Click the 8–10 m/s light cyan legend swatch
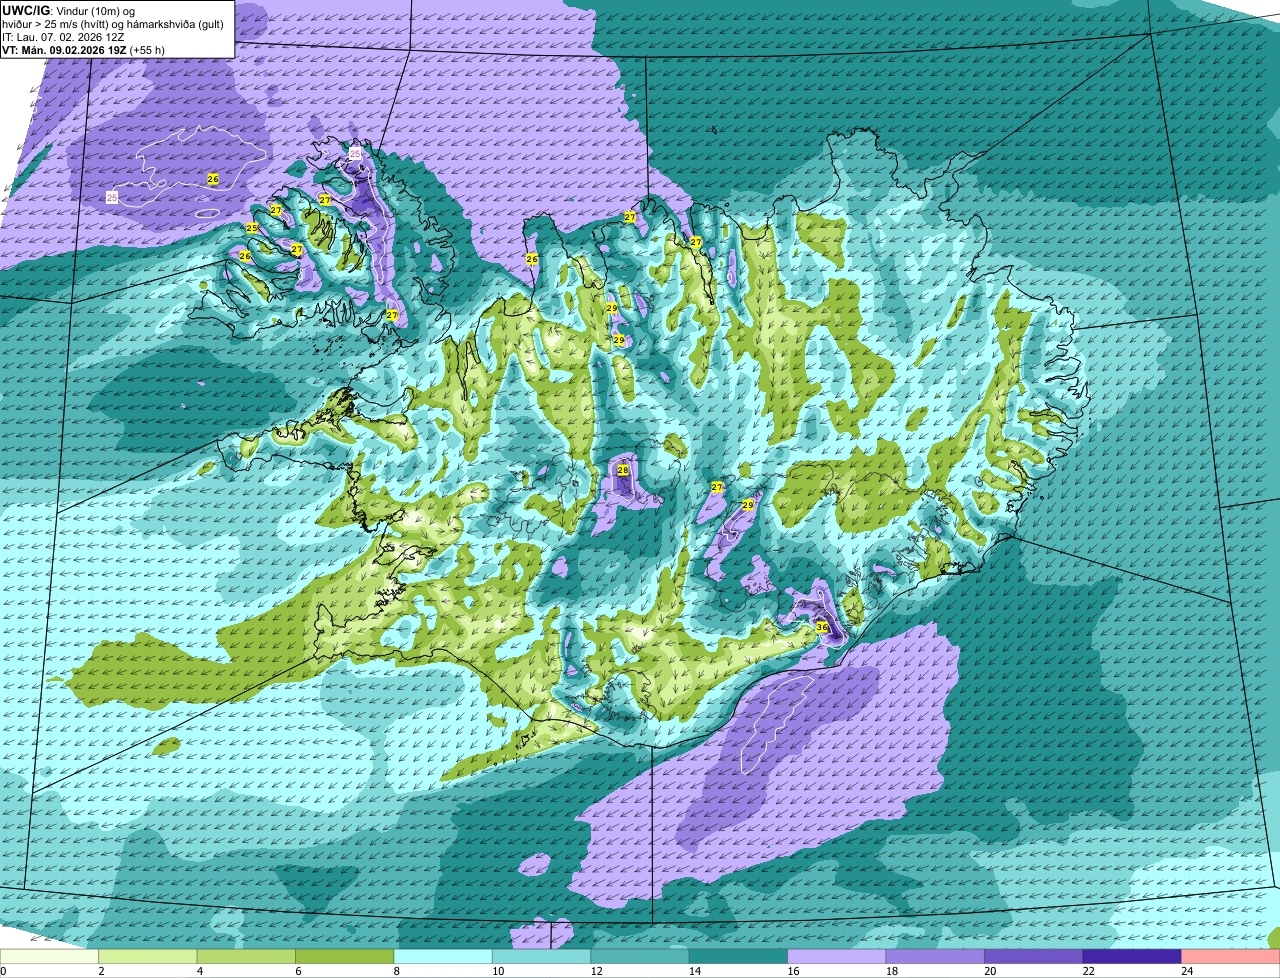Image resolution: width=1280 pixels, height=978 pixels. (444, 956)
